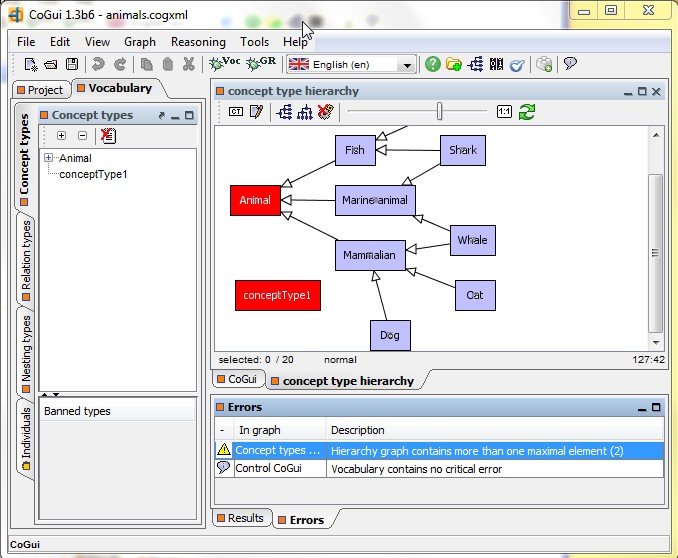The height and width of the screenshot is (558, 678).
Task: Minimize the concept type hierarchy panel
Action: (628, 92)
